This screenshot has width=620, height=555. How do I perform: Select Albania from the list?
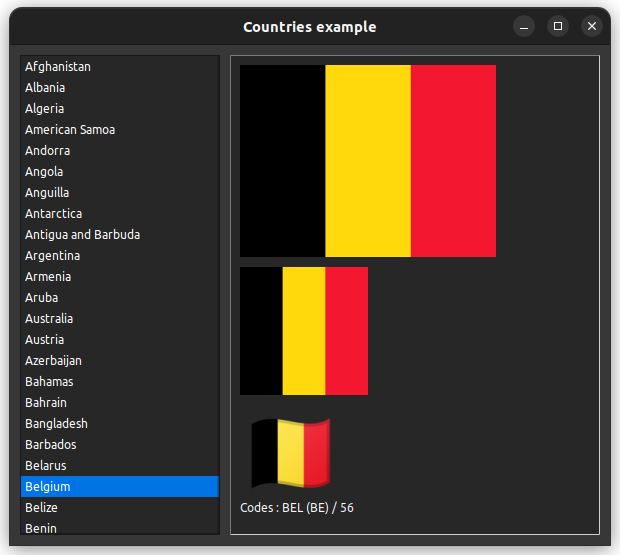[45, 88]
